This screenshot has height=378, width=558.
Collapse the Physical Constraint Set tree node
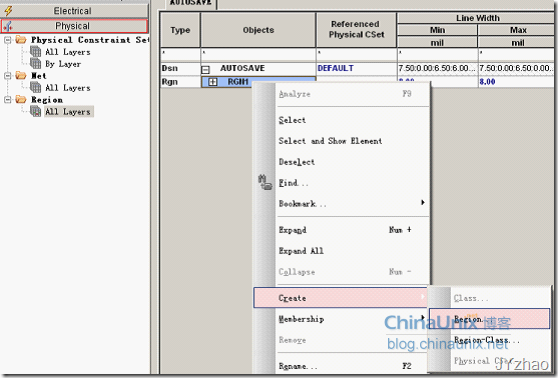(7, 40)
